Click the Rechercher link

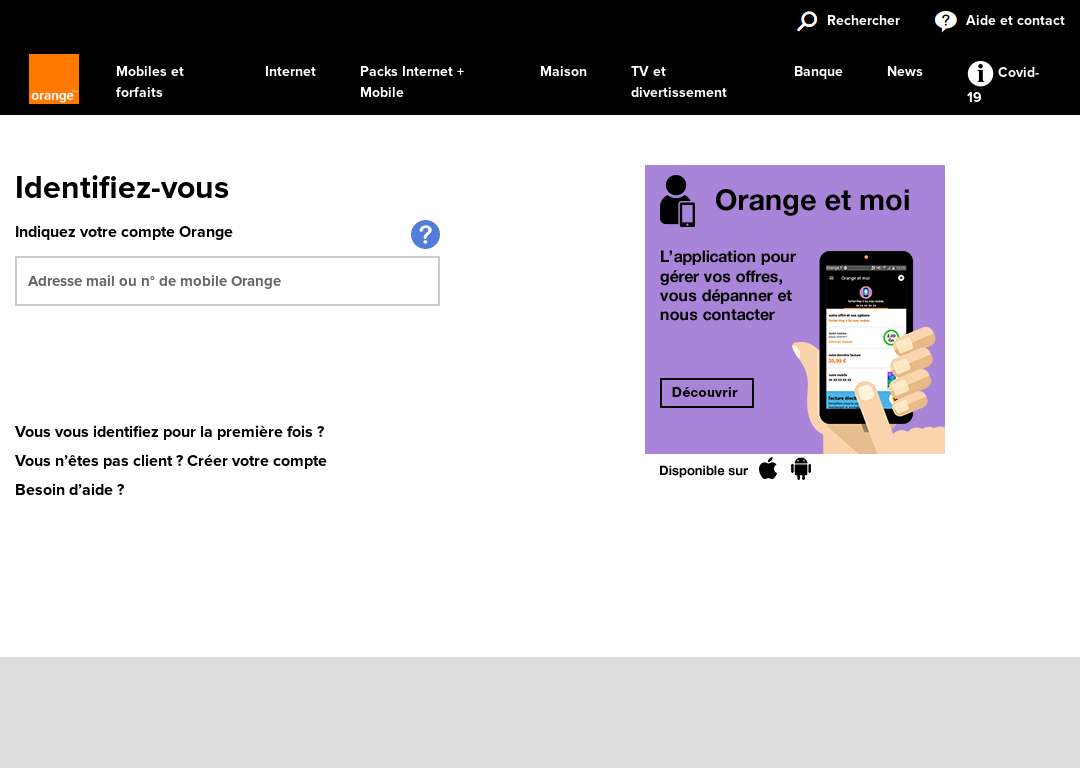tap(863, 21)
